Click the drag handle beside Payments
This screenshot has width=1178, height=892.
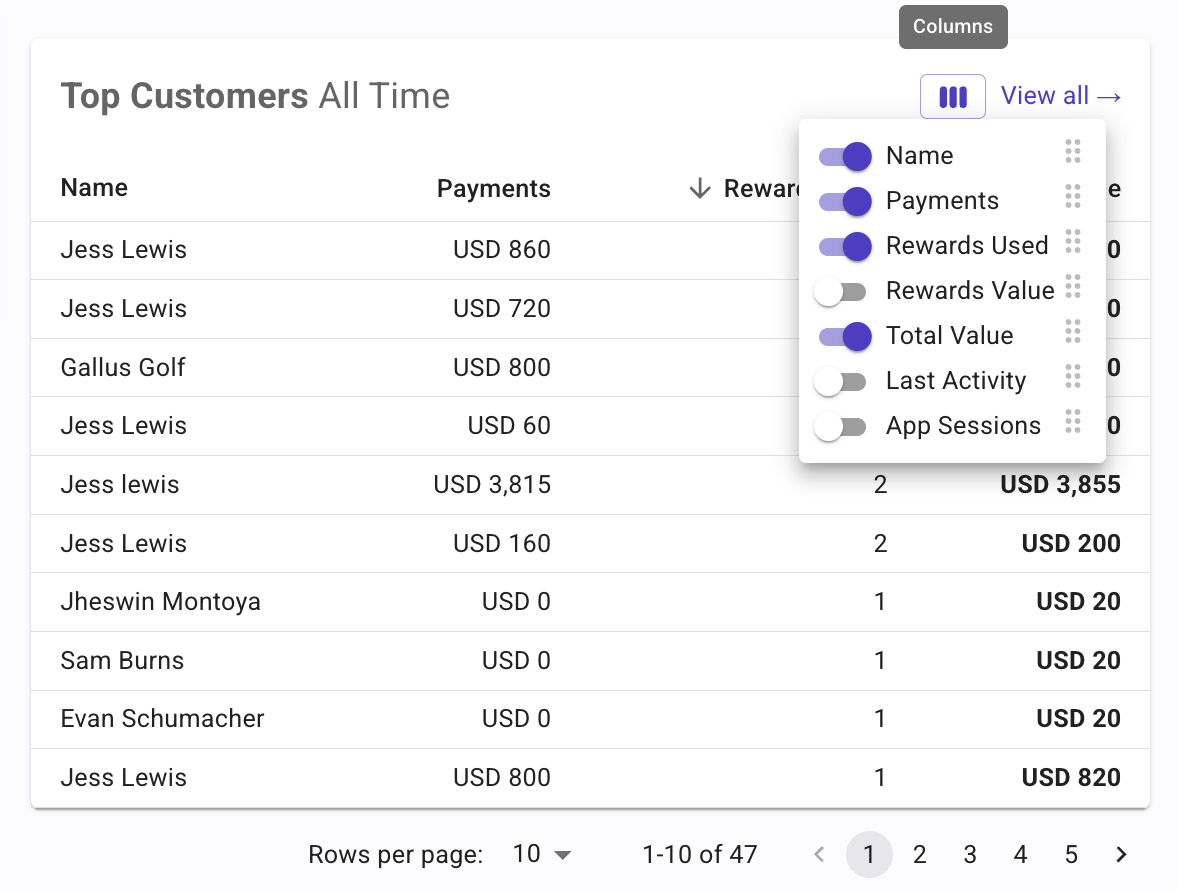(x=1073, y=197)
